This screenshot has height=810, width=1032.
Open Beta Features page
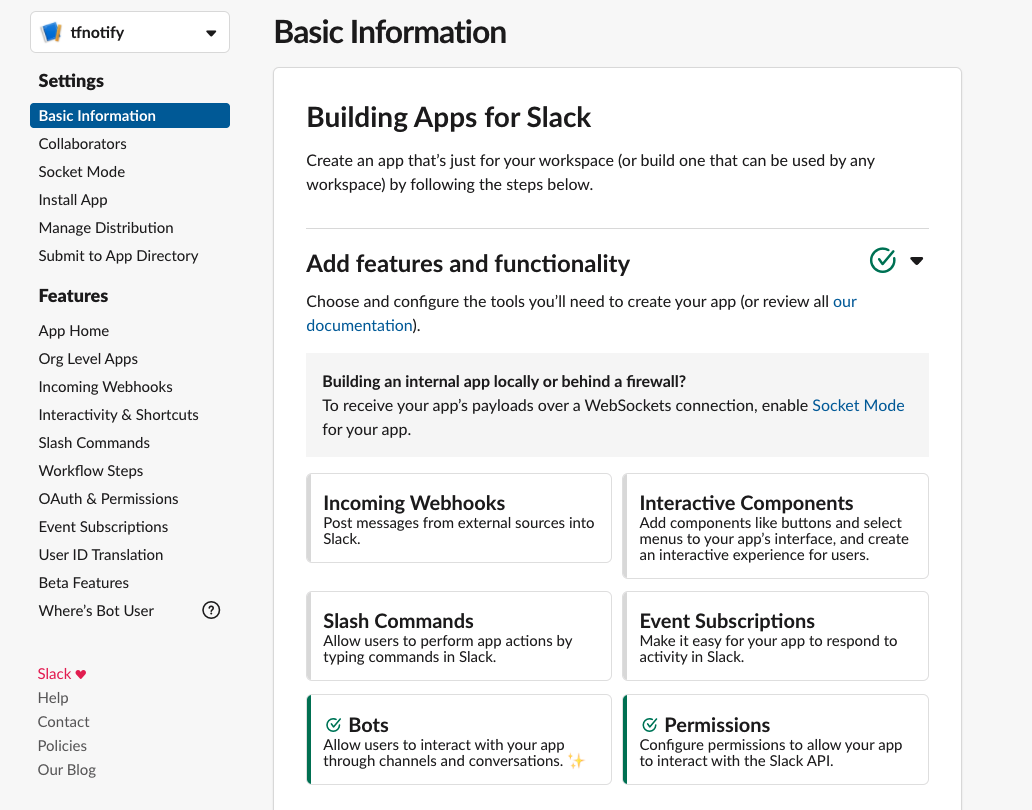(x=84, y=583)
